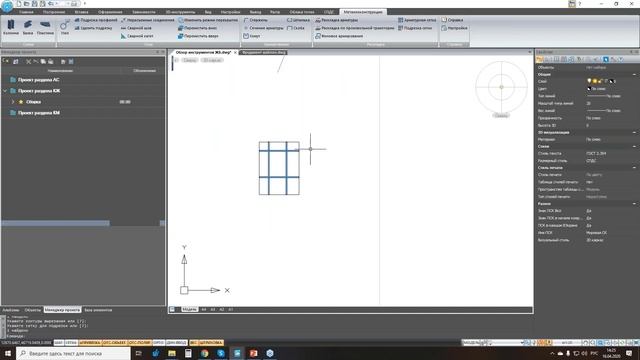Screen dimensions: 640x360
Task: Collapse Проект раздела КЖ node
Action: coord(5,91)
